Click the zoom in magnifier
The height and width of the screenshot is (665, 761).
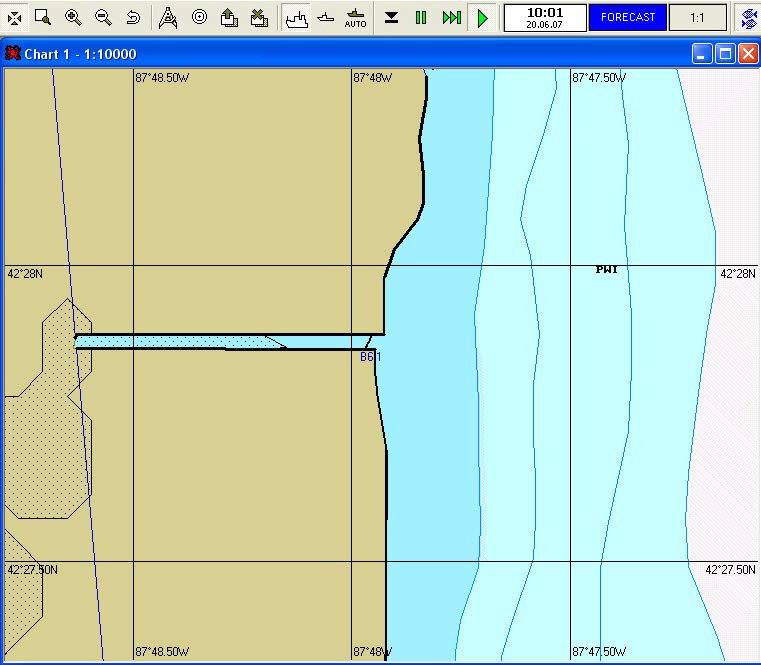point(73,18)
